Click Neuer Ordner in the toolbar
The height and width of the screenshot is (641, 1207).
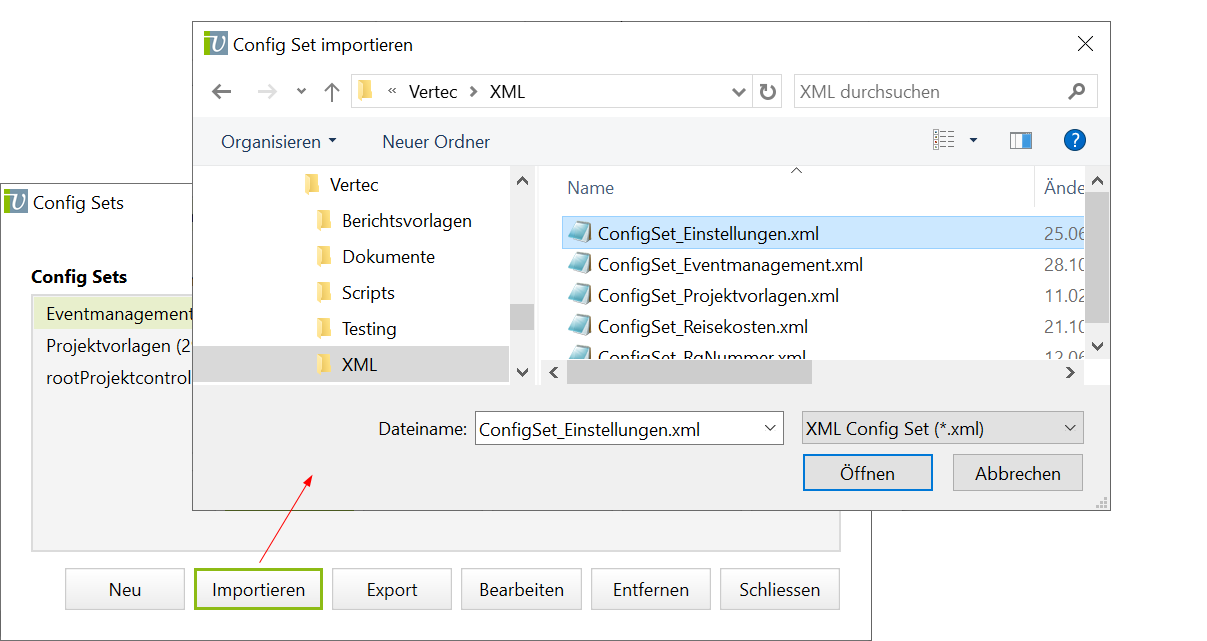(x=436, y=142)
